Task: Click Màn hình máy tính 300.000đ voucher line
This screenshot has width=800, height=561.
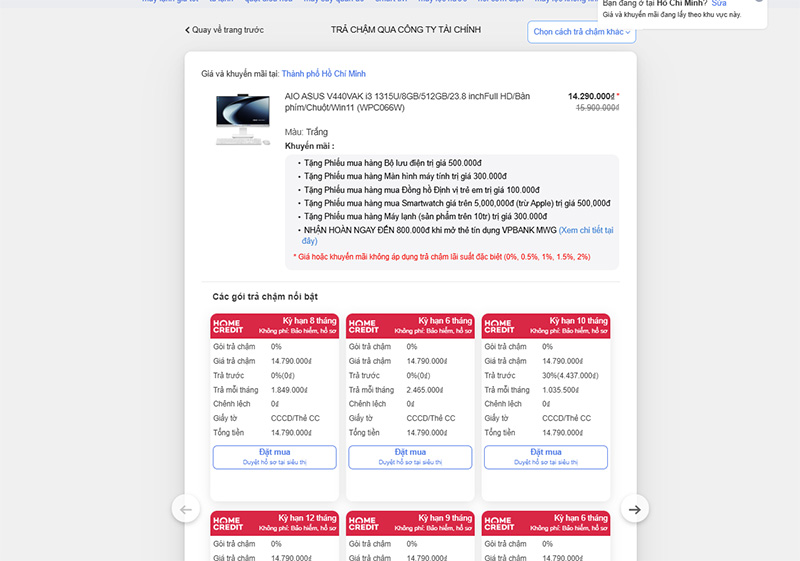Action: click(405, 176)
